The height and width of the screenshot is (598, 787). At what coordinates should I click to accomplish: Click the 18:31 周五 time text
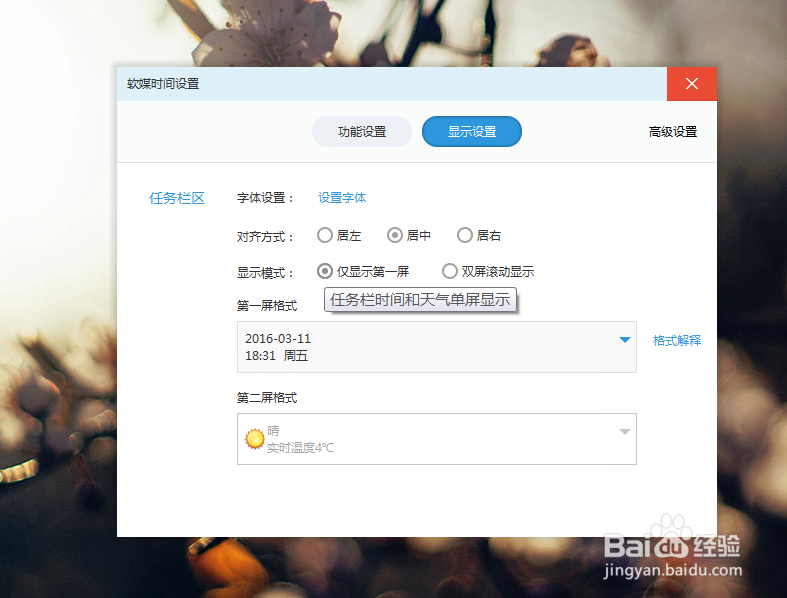[x=277, y=355]
